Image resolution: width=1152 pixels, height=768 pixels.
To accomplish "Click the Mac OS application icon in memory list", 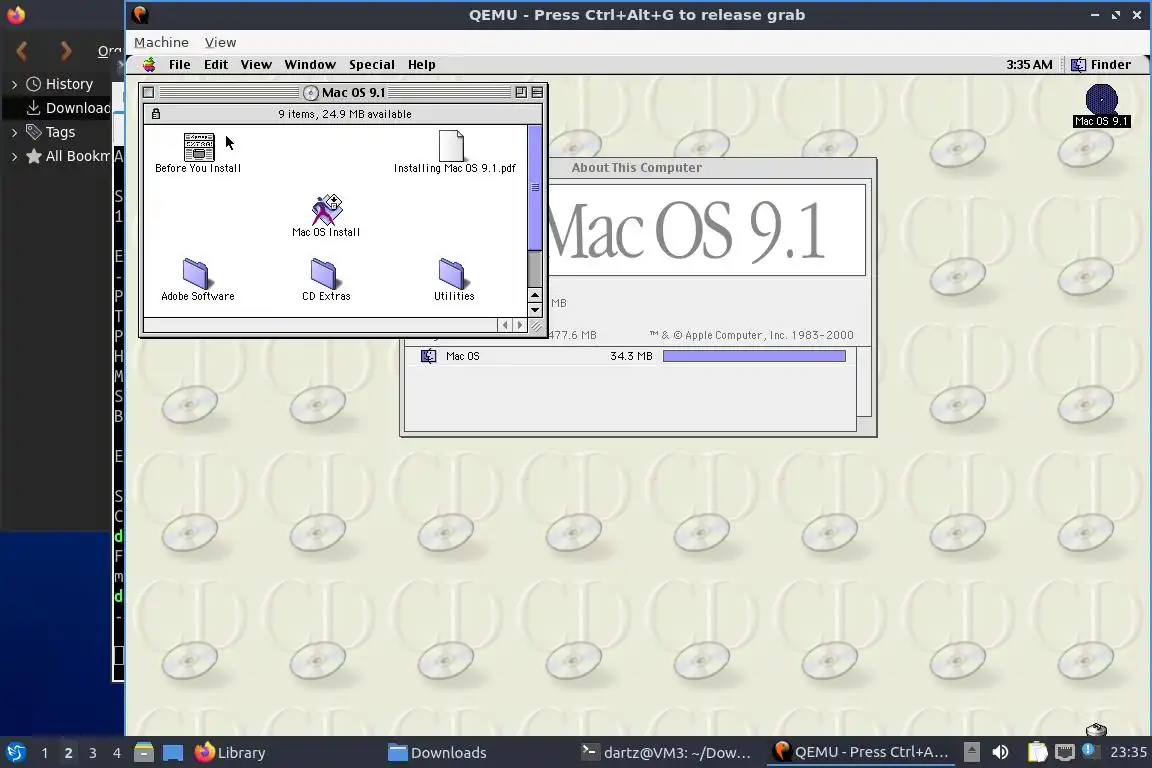I will pos(428,356).
